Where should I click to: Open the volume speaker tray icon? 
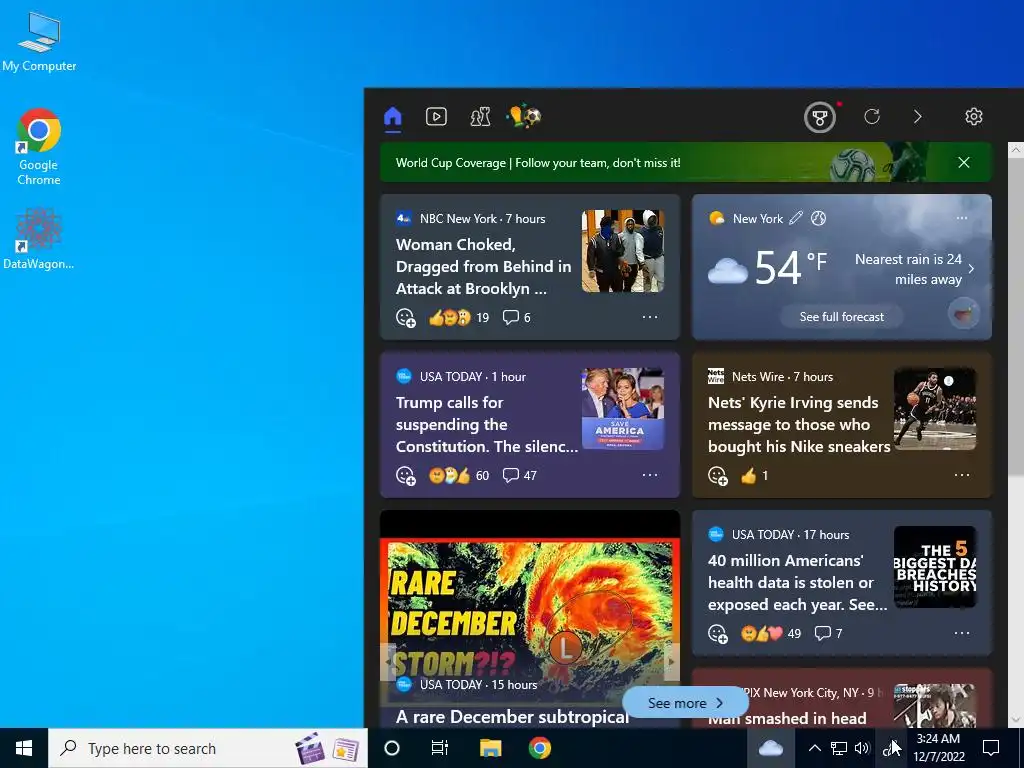pyautogui.click(x=862, y=748)
